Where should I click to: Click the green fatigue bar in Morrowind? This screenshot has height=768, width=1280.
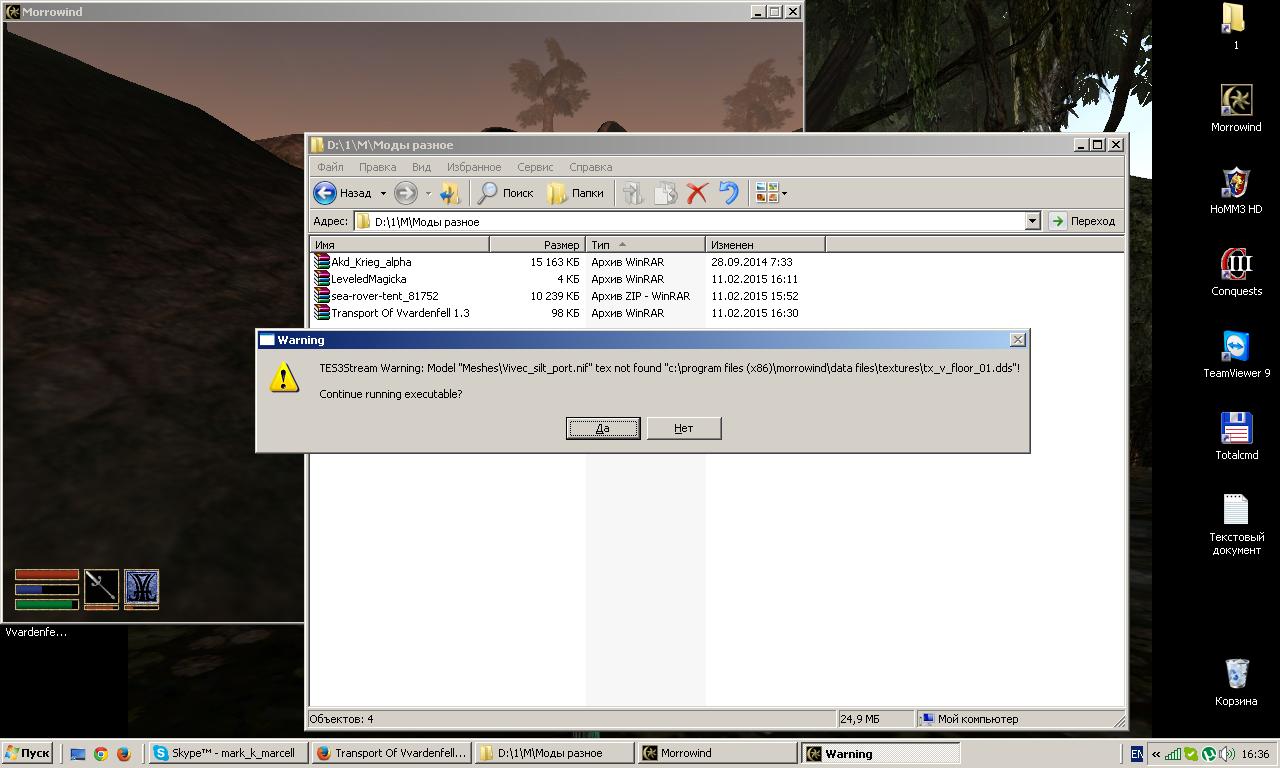coord(46,603)
